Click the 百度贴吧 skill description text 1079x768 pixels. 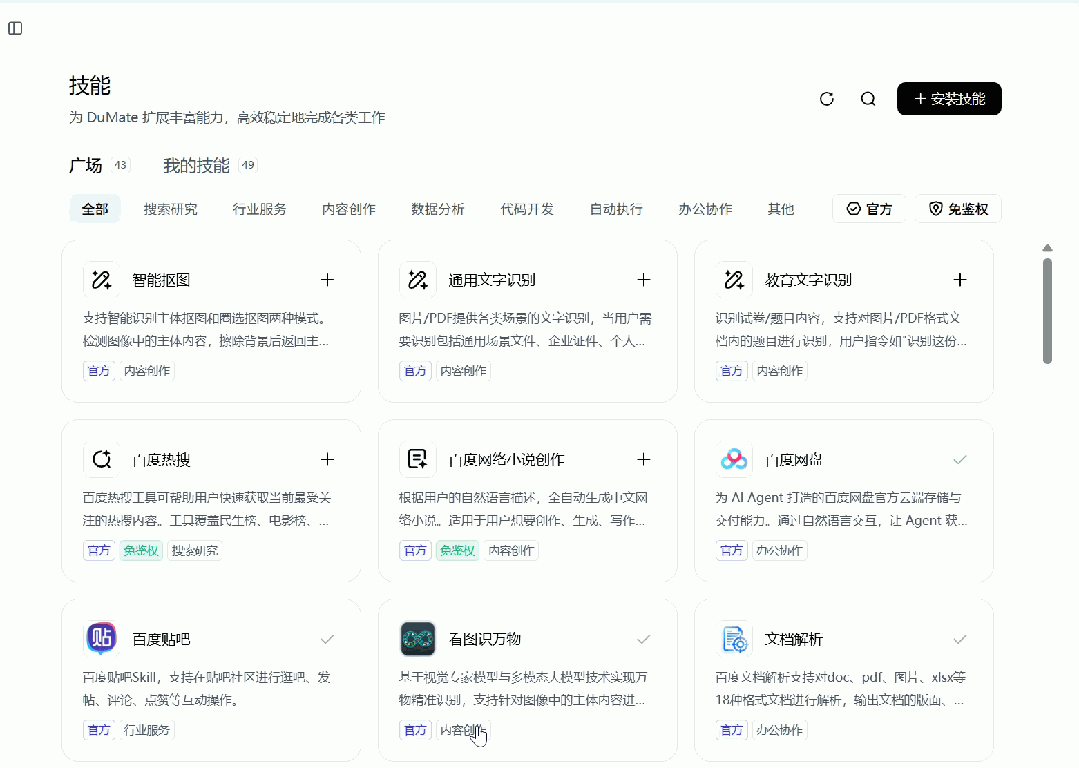[x=206, y=688]
